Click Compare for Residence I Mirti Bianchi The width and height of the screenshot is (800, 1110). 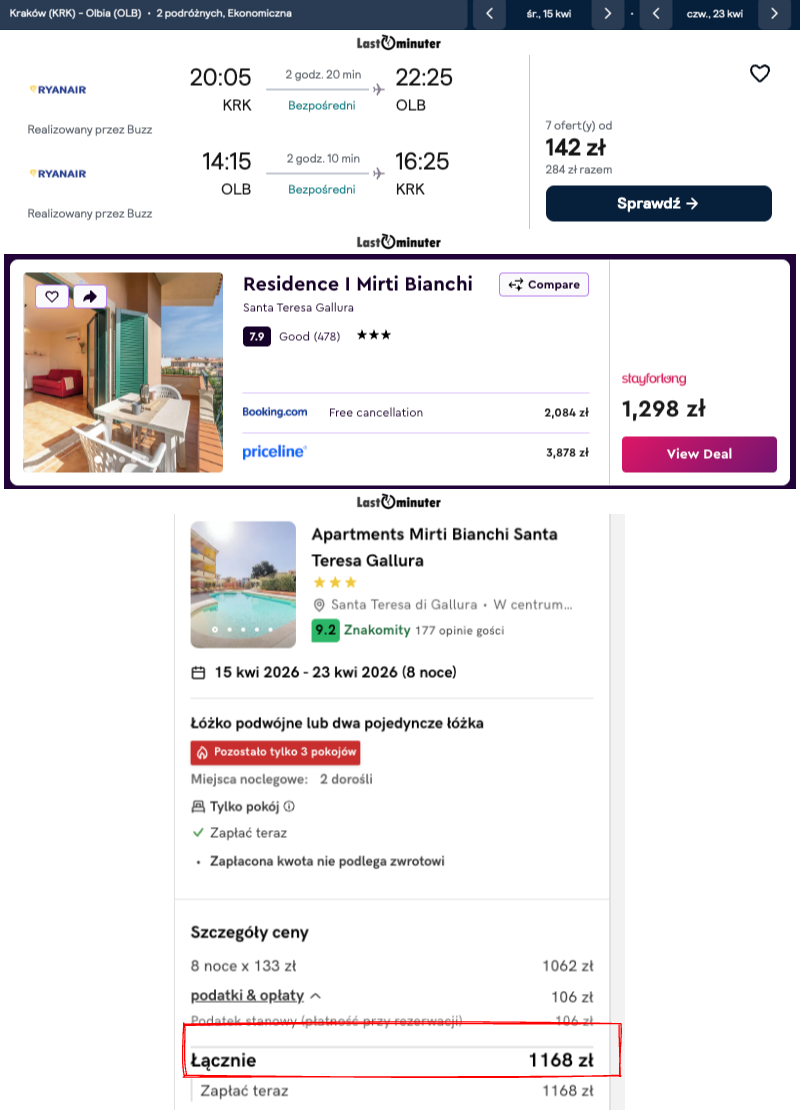point(544,285)
